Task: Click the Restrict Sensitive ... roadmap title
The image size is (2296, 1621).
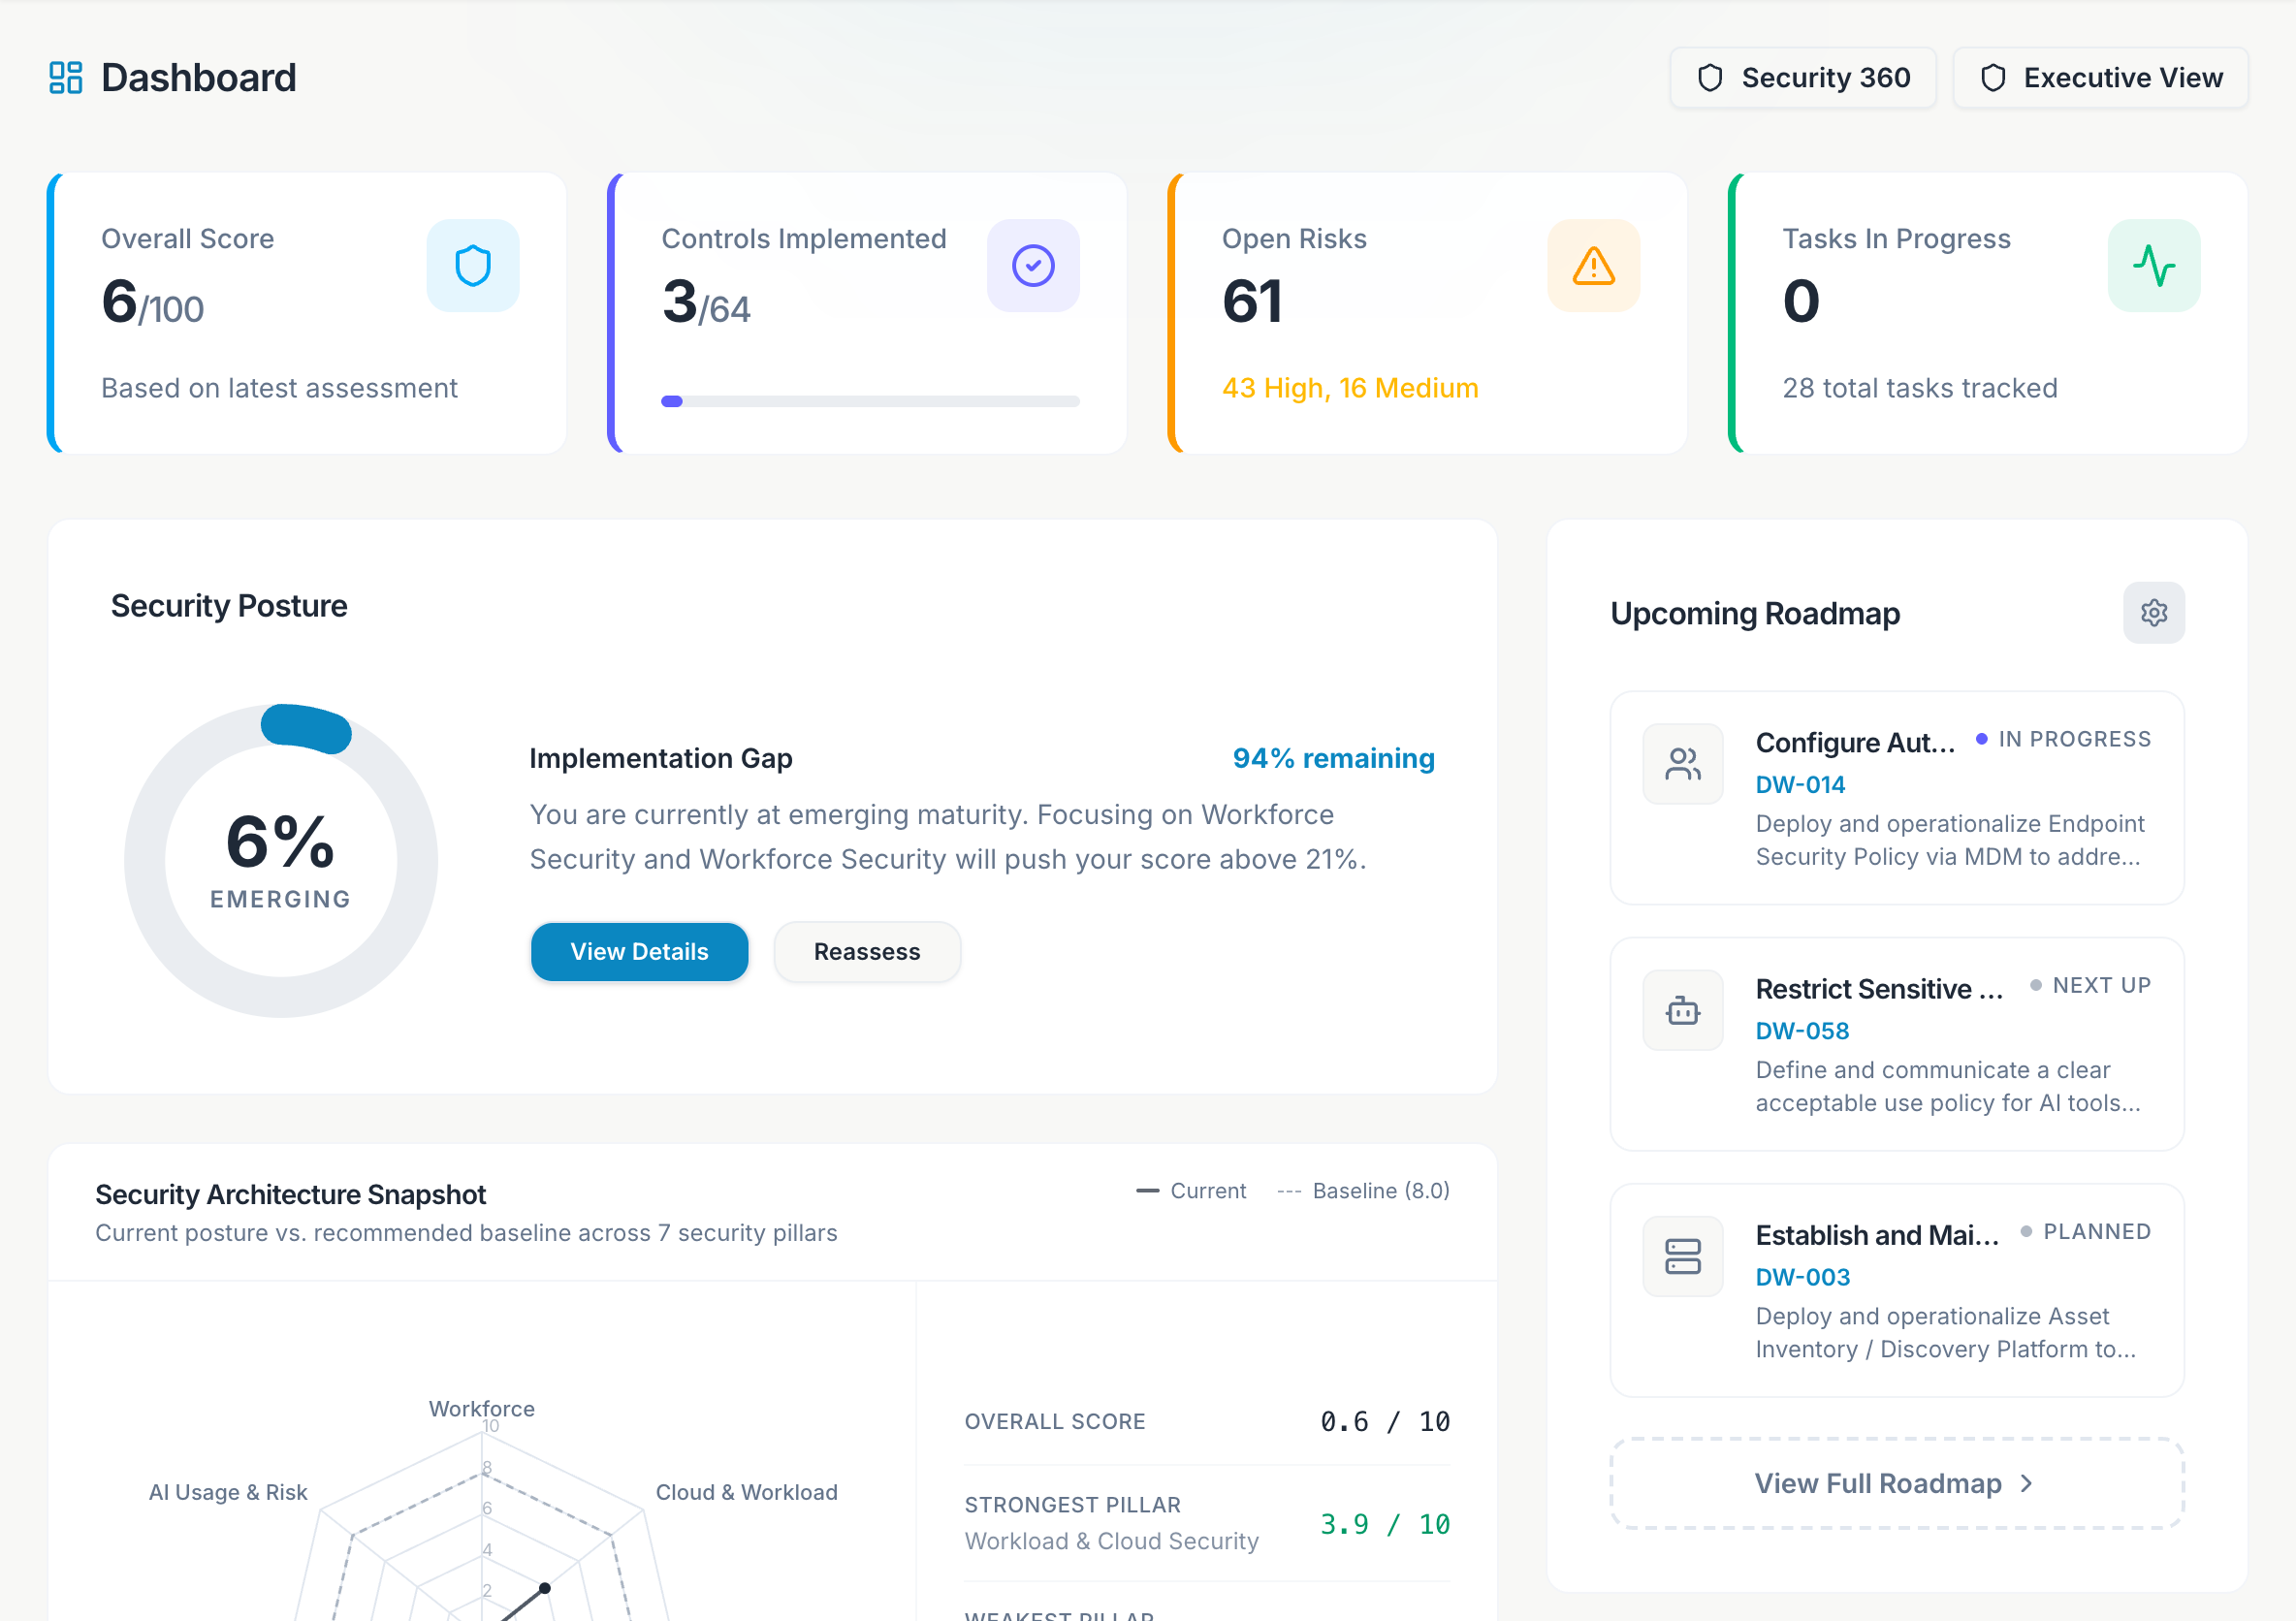Action: point(1880,989)
